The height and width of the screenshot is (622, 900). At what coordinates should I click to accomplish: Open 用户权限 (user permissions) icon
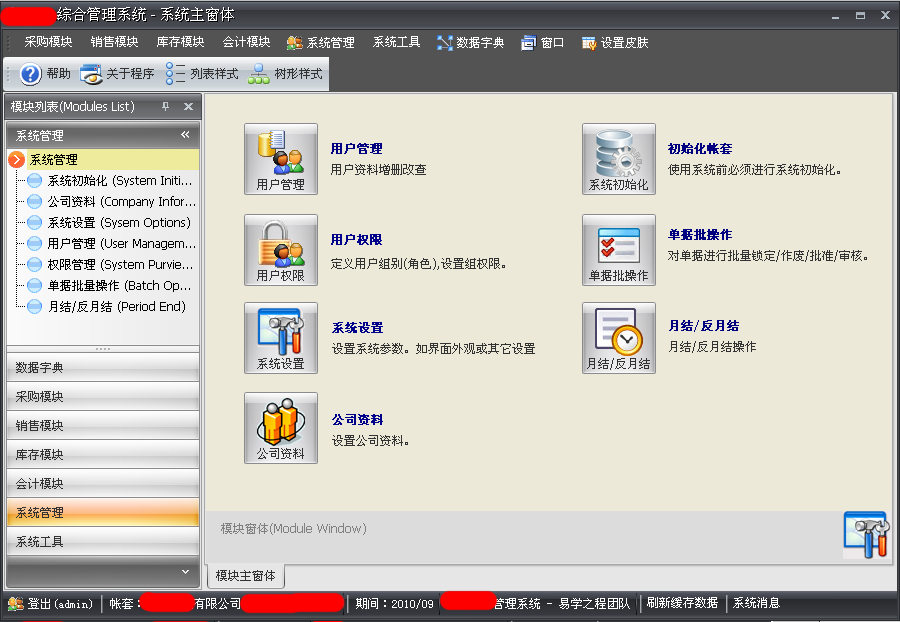click(x=281, y=248)
